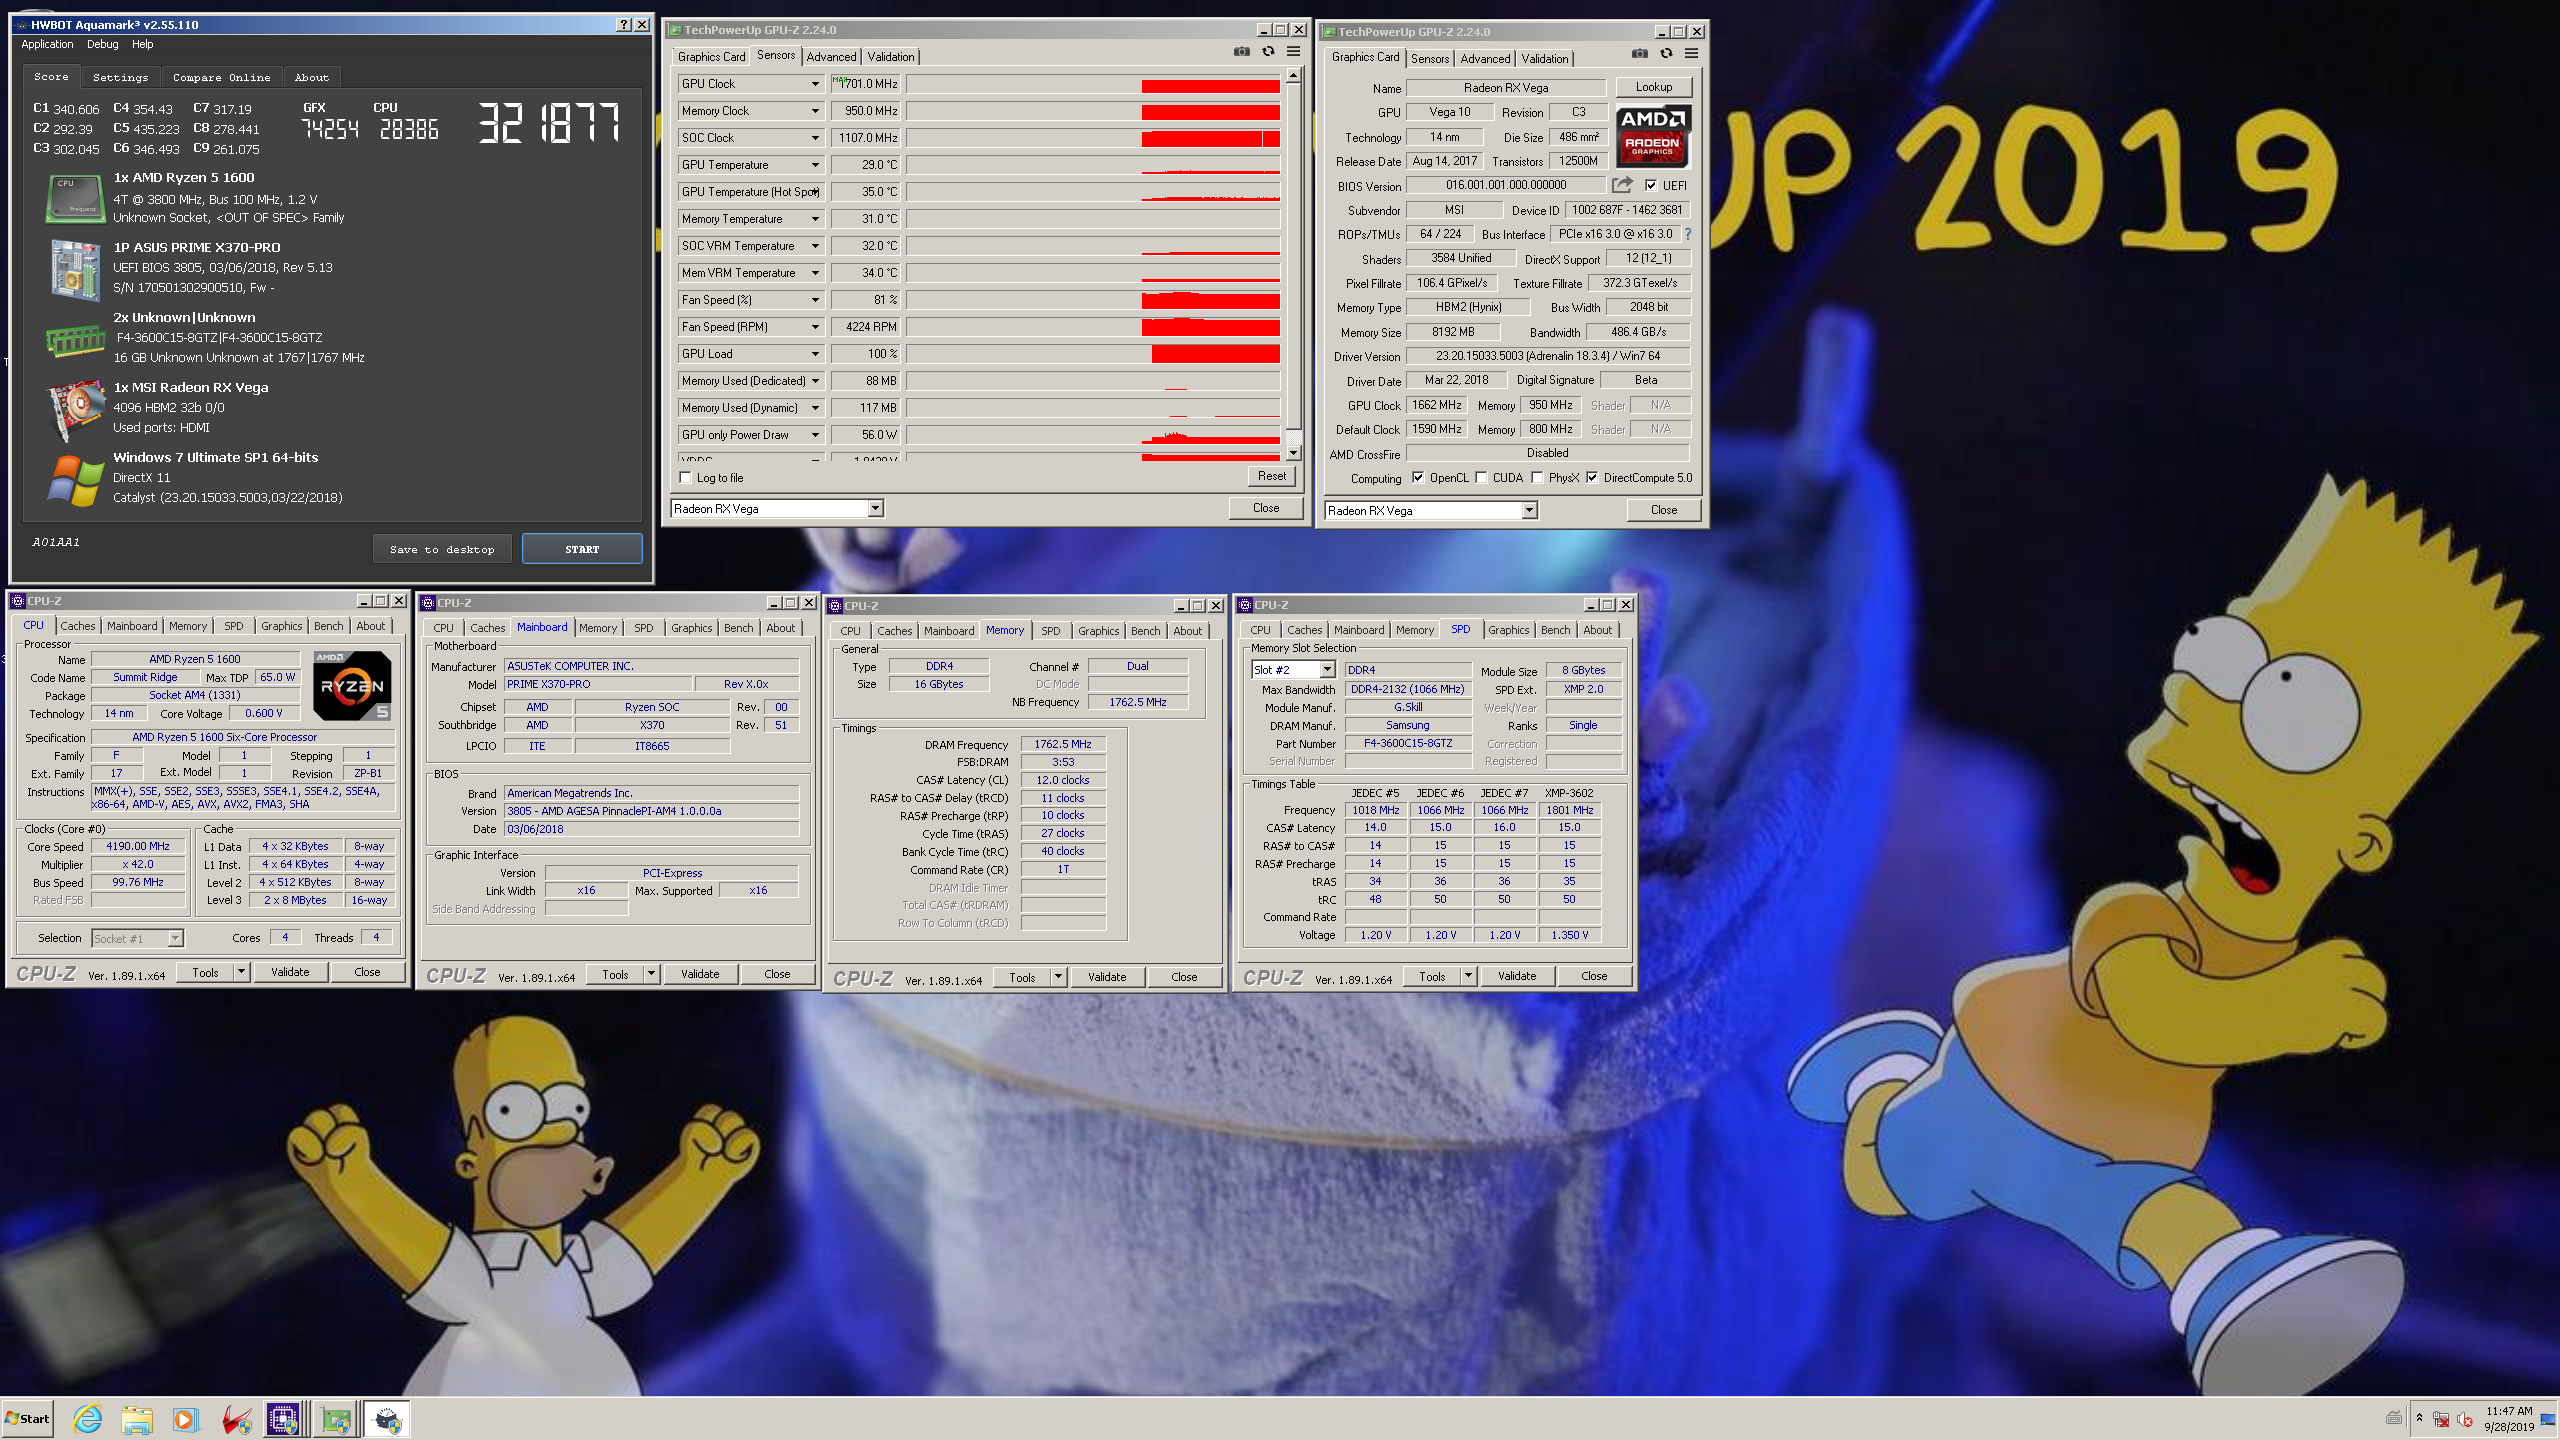This screenshot has height=1440, width=2560.
Task: Enable the Log to file checkbox
Action: (x=686, y=478)
